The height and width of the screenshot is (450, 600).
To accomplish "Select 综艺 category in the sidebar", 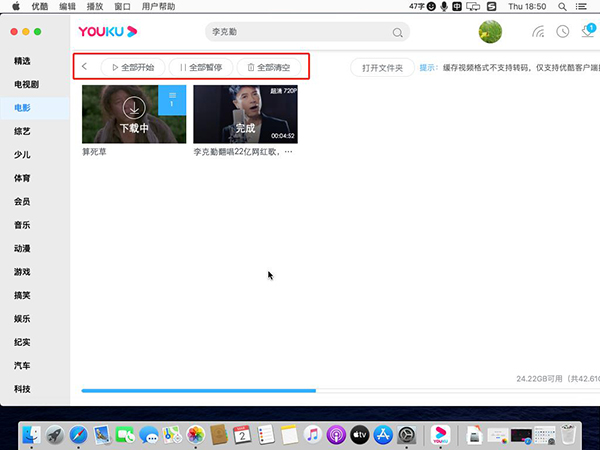I will tap(22, 130).
